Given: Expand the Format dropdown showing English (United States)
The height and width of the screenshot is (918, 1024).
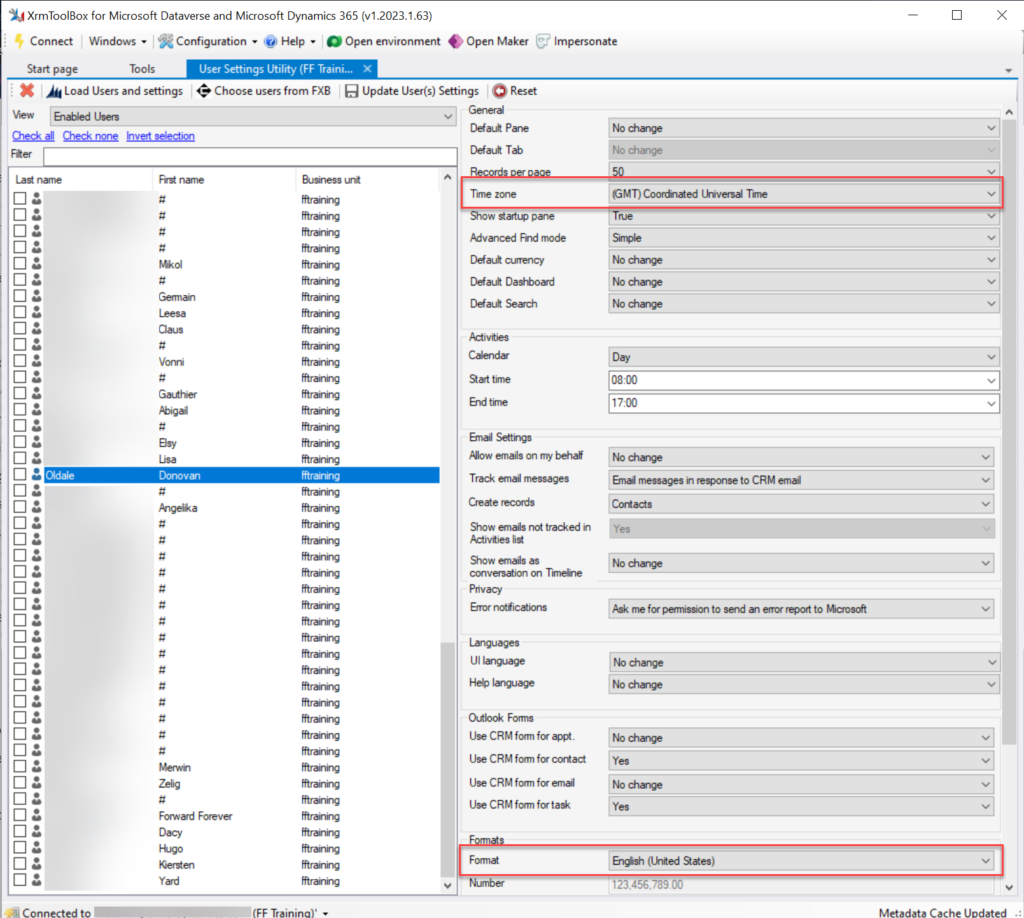Looking at the screenshot, I should pos(801,861).
